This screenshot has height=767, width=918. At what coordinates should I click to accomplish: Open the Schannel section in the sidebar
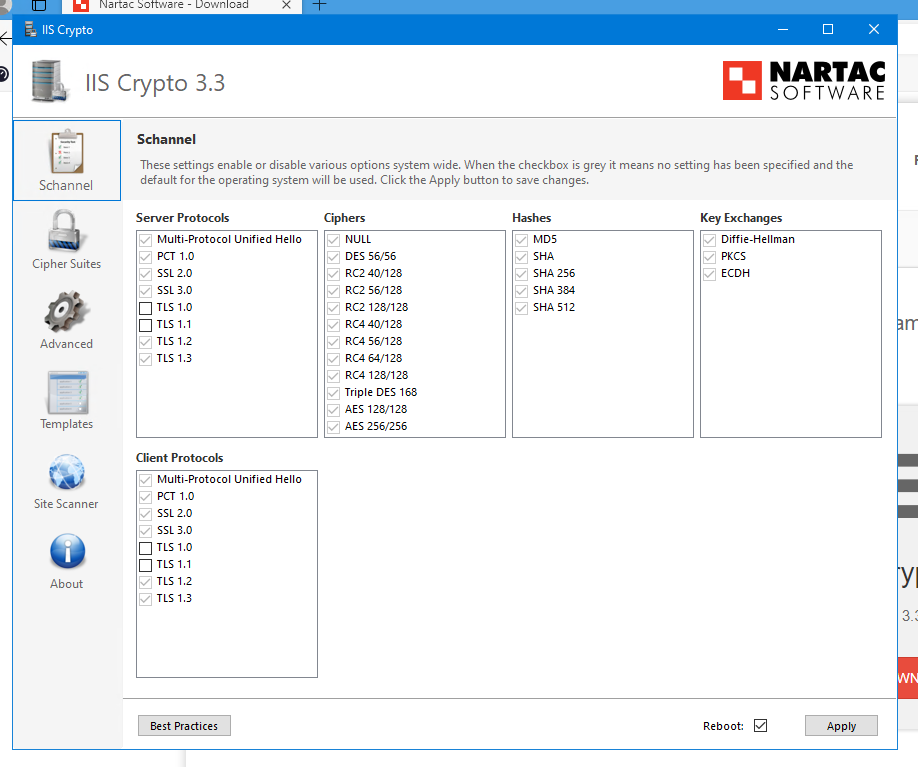(x=67, y=160)
